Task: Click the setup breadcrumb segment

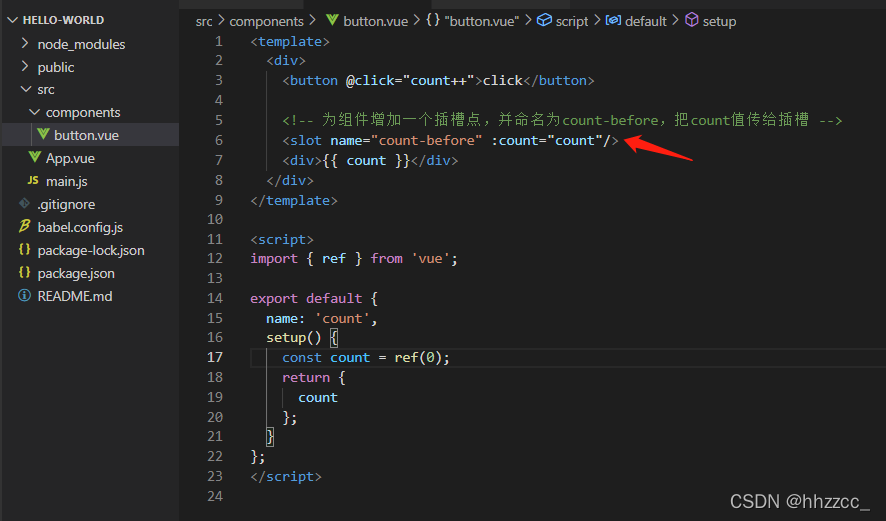Action: [x=719, y=21]
